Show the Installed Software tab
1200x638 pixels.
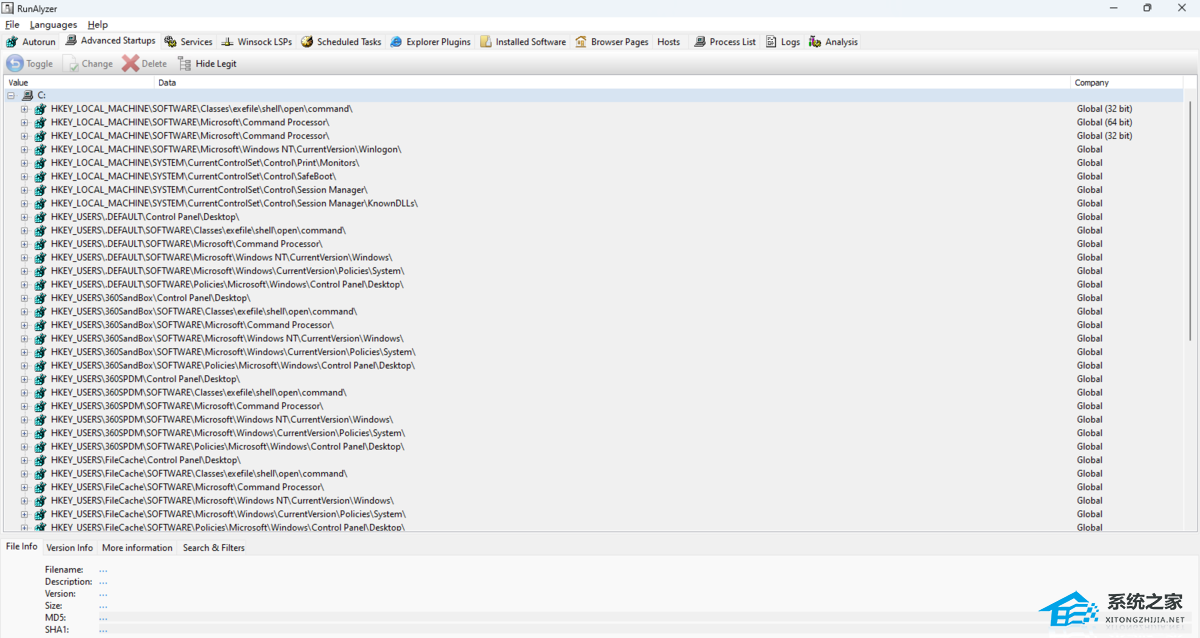tap(523, 42)
